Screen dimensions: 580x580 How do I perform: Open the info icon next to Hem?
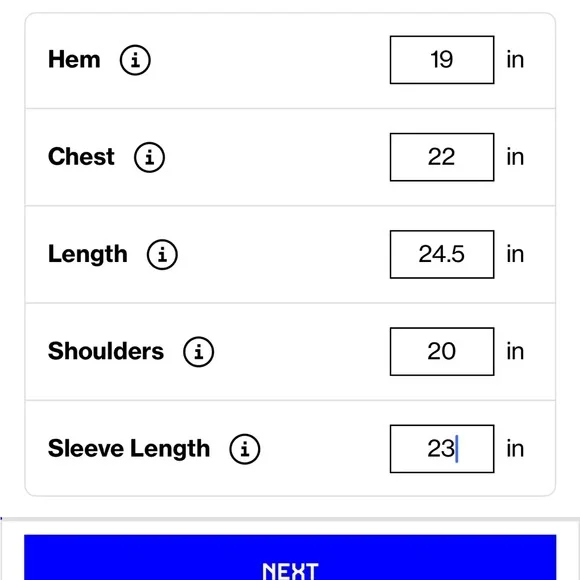(x=135, y=60)
